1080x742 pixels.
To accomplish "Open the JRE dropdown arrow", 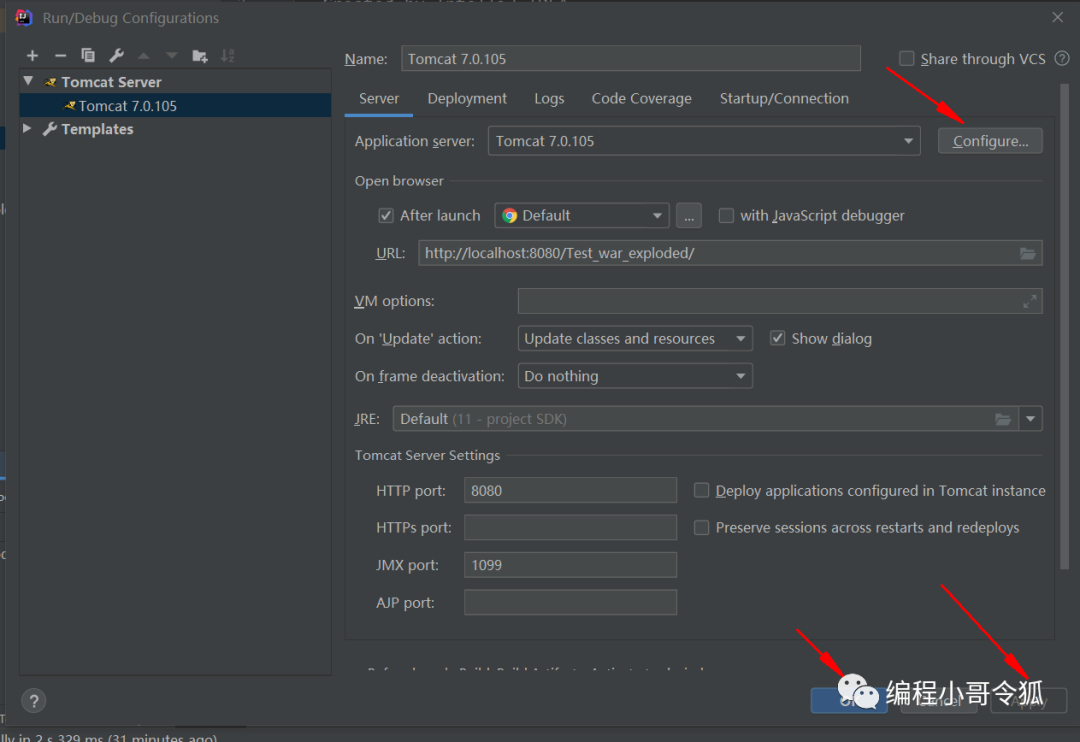I will pos(1030,419).
